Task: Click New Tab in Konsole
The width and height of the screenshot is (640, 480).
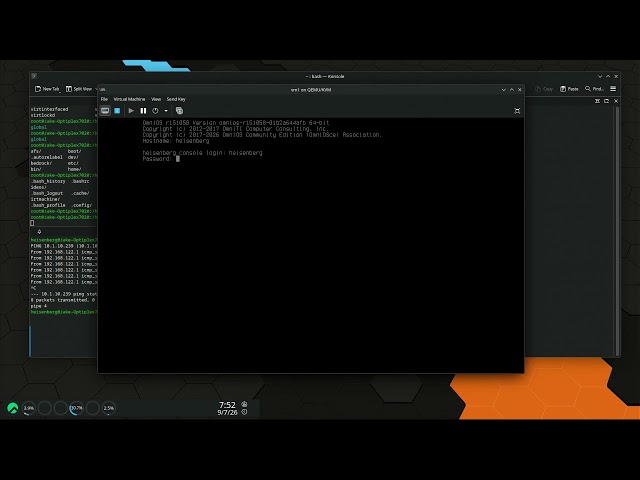Action: point(47,89)
